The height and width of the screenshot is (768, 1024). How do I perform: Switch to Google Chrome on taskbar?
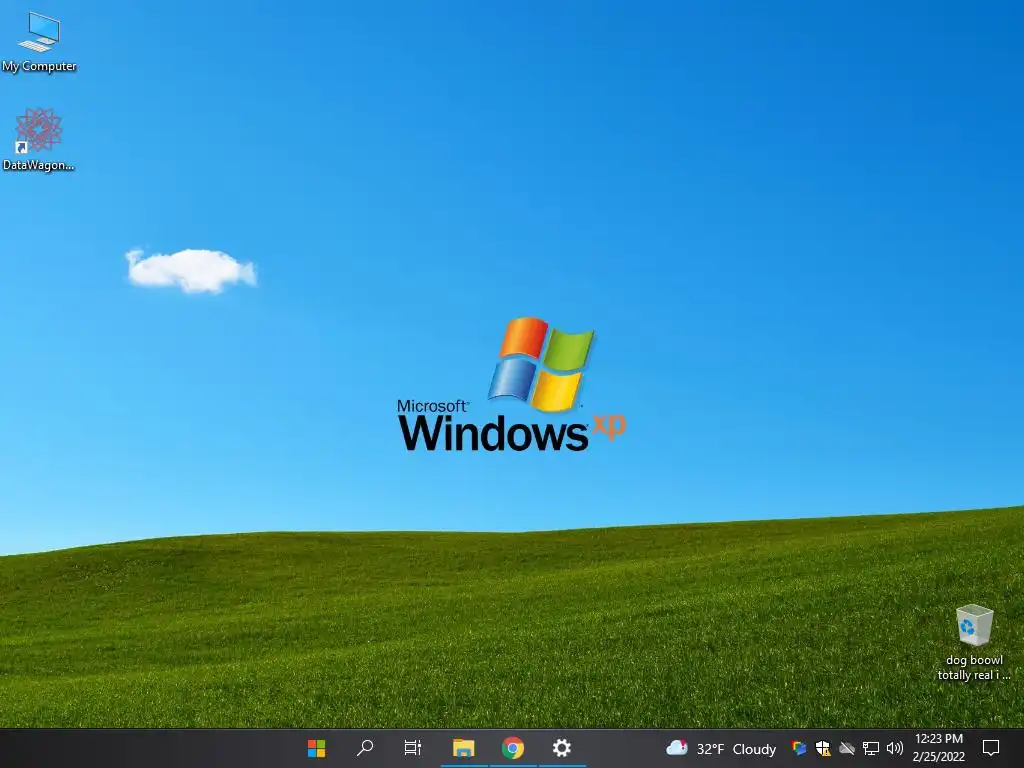pos(513,748)
